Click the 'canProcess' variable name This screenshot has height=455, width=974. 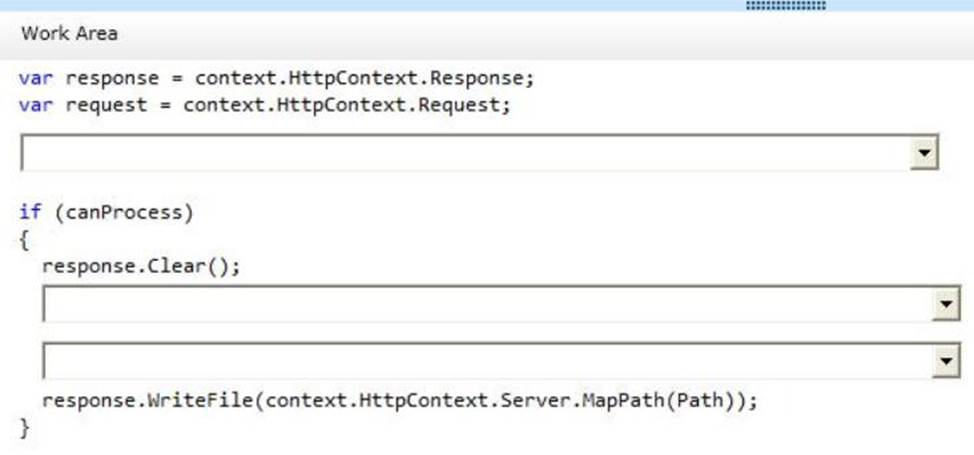pos(125,212)
